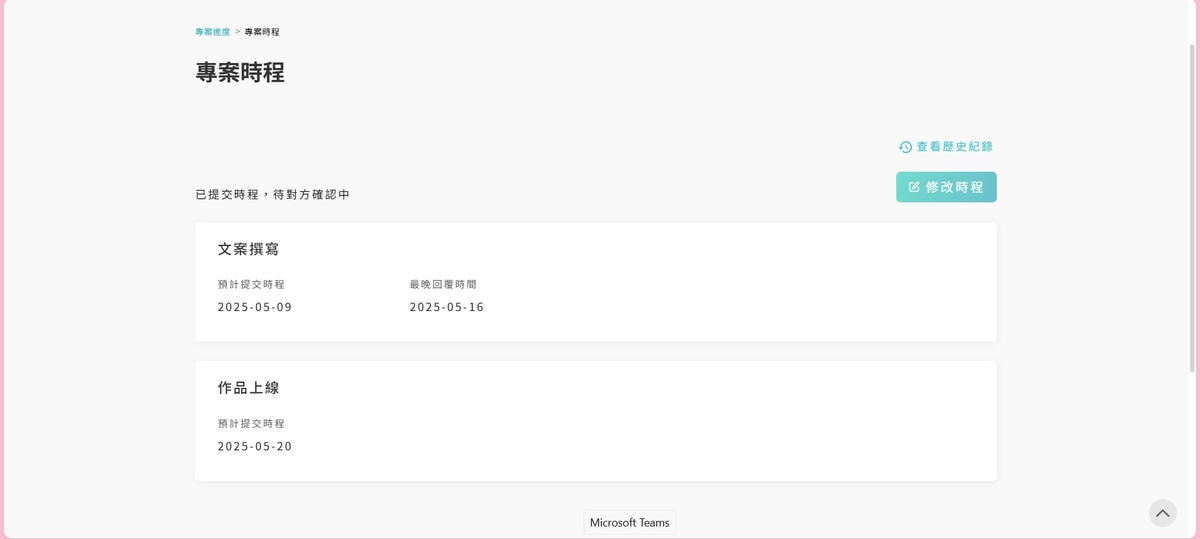Click the date 2025-05-16
The width and height of the screenshot is (1200, 539).
[x=447, y=307]
